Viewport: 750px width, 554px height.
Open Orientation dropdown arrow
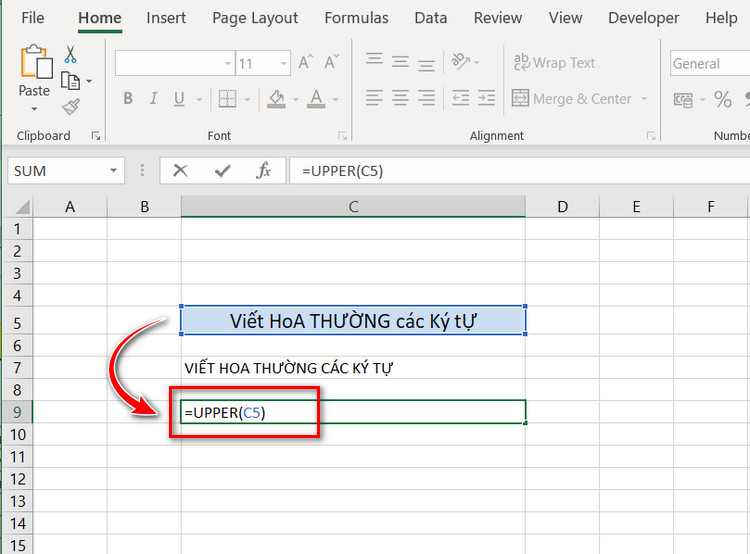point(476,62)
